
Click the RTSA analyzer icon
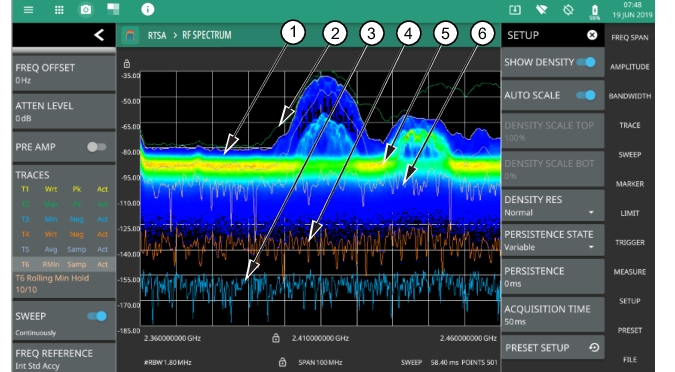tap(130, 35)
